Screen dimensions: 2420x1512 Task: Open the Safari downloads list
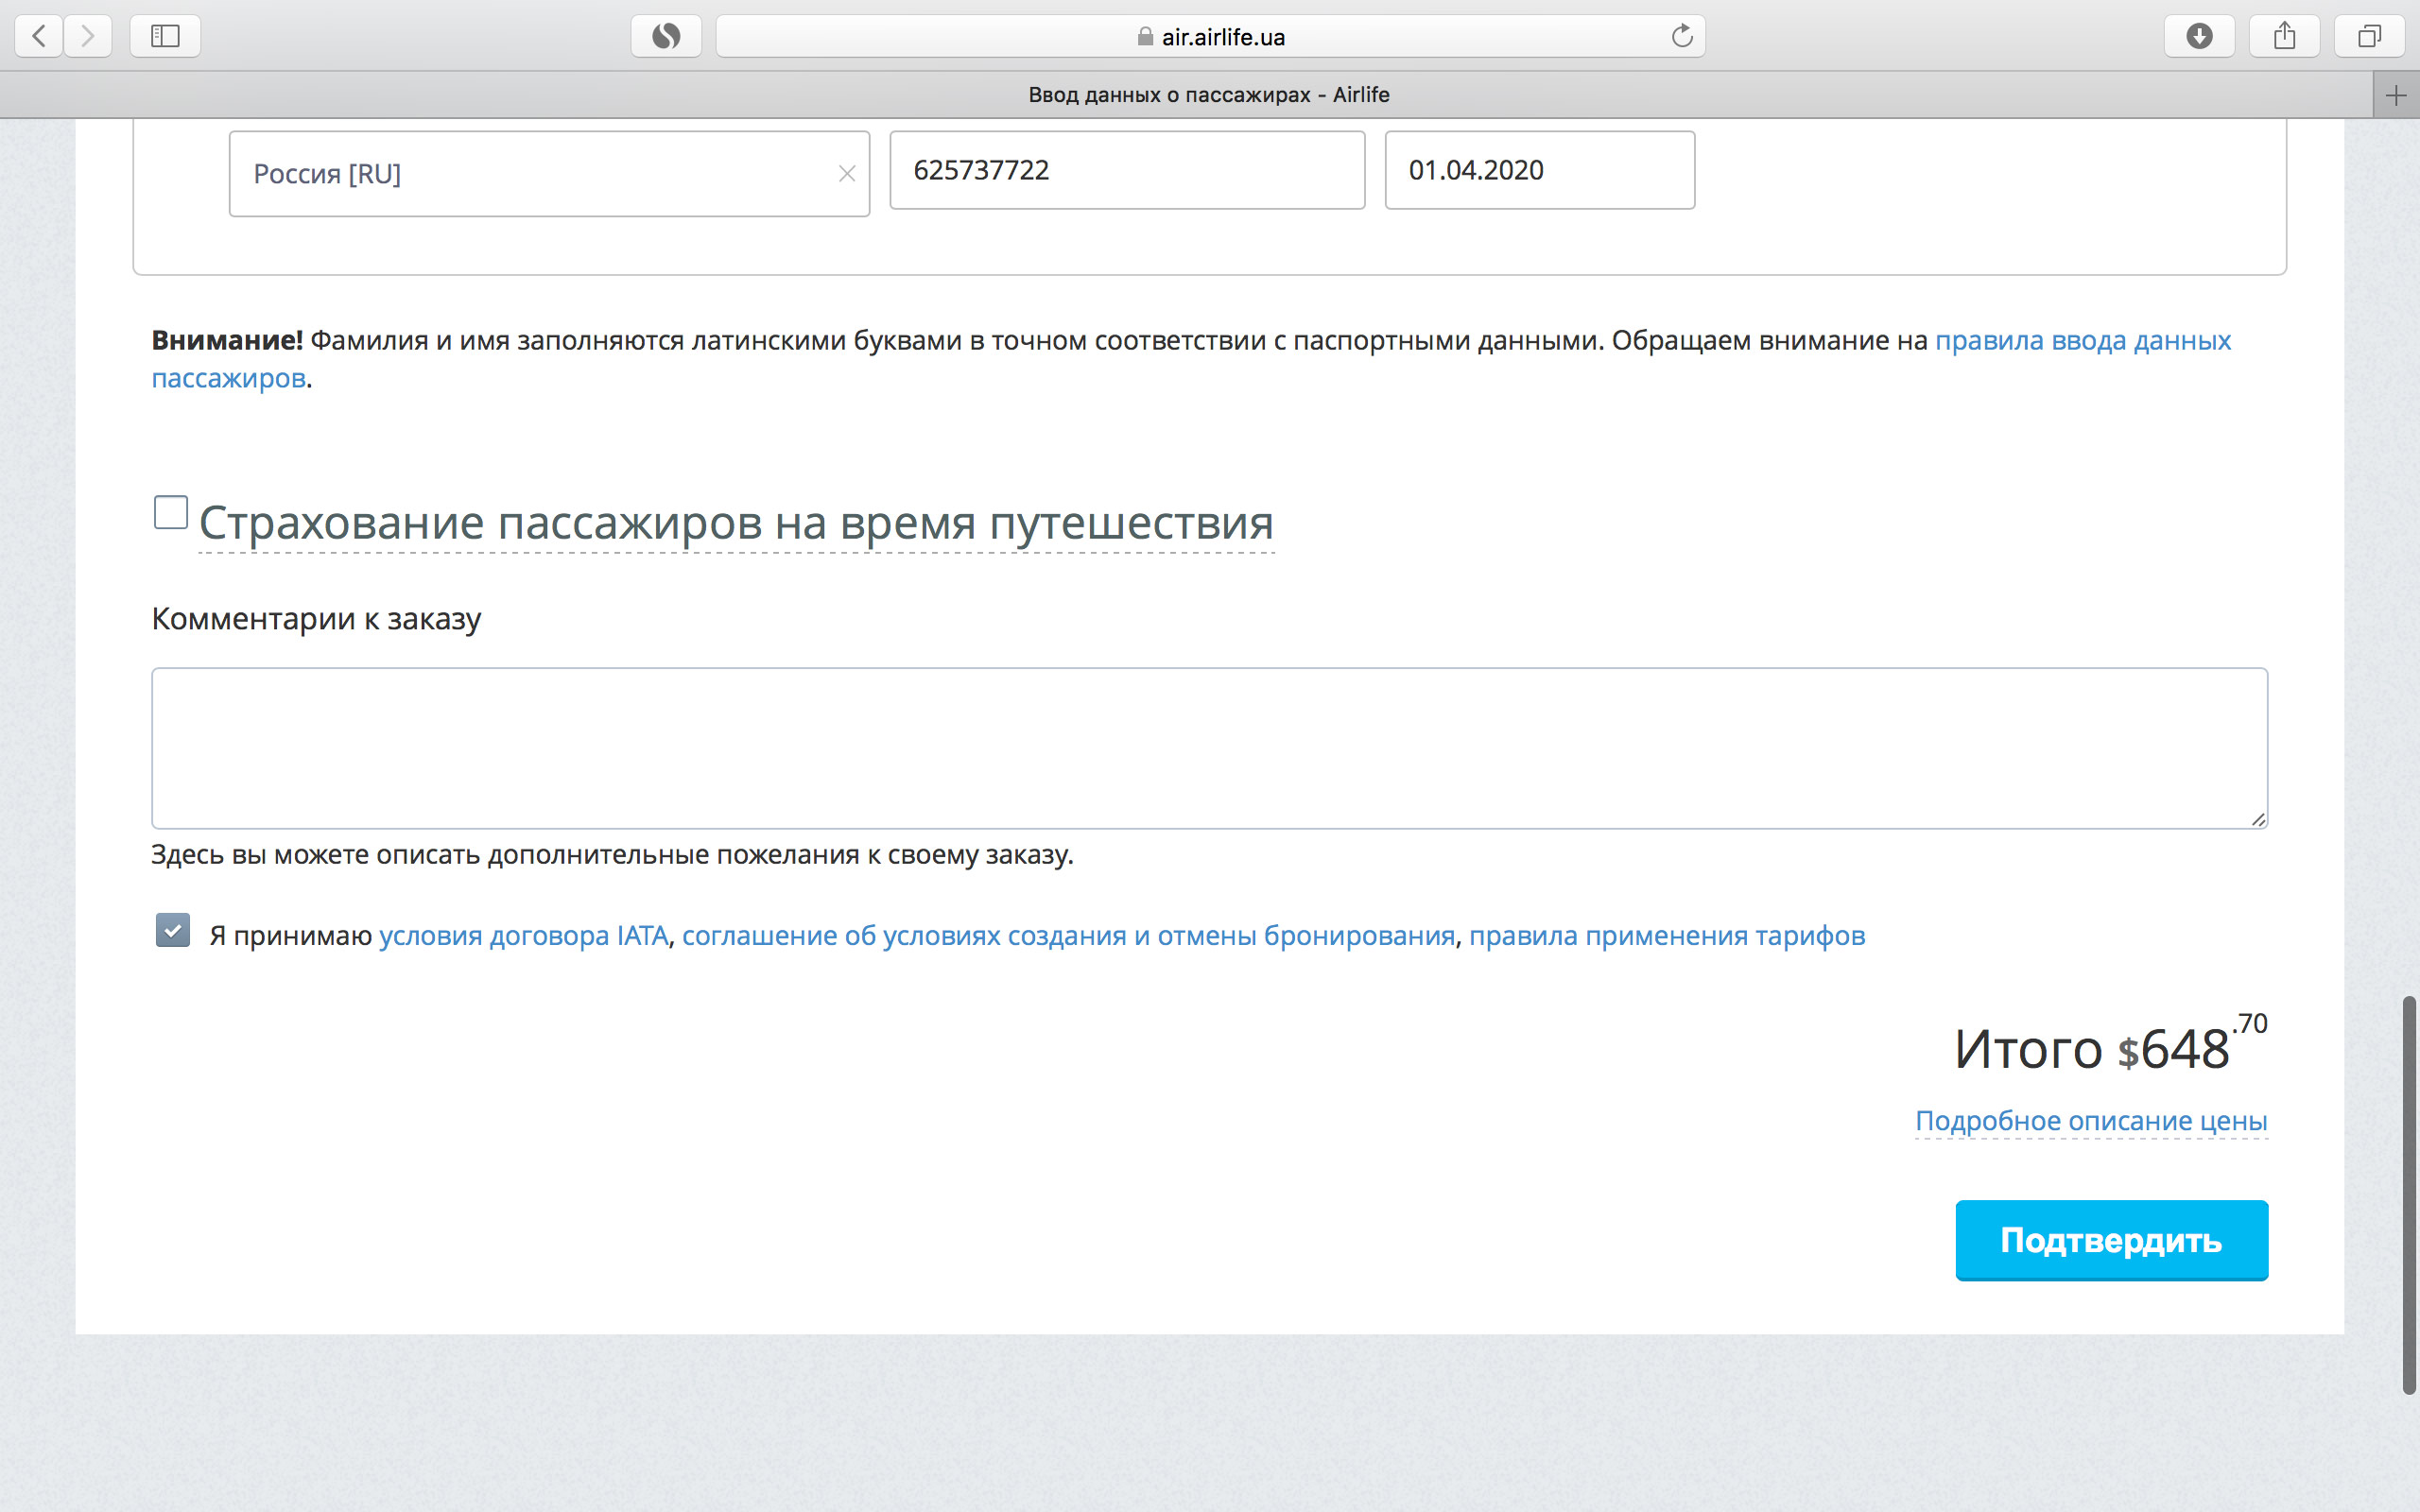[2198, 36]
